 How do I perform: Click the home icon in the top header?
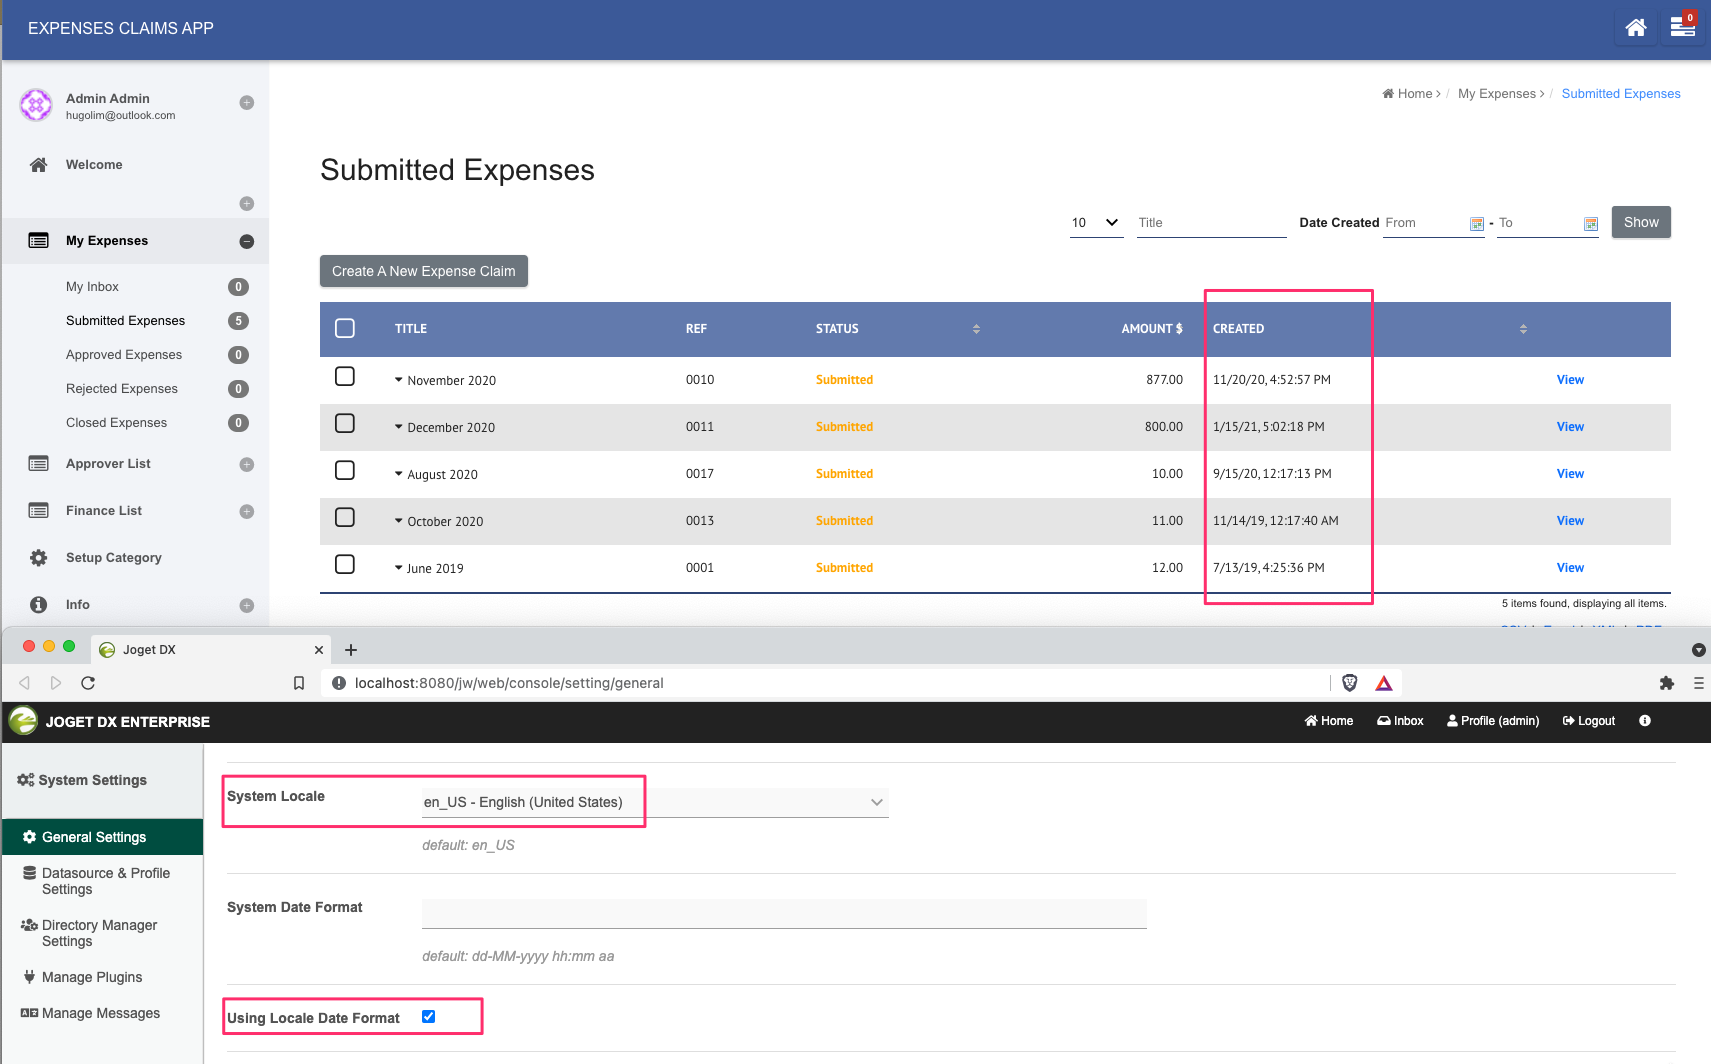click(1635, 28)
